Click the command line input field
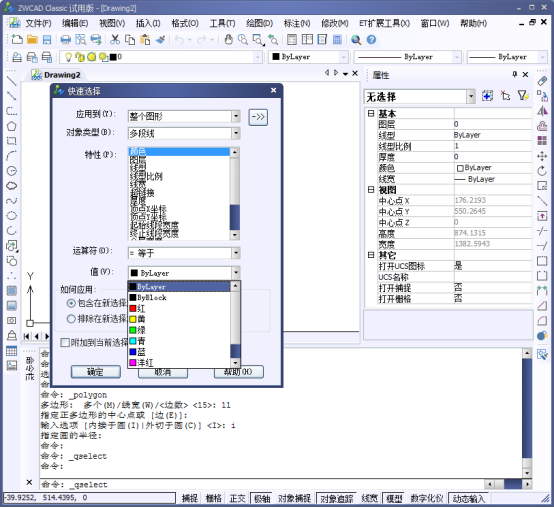554x508 pixels. (x=261, y=484)
